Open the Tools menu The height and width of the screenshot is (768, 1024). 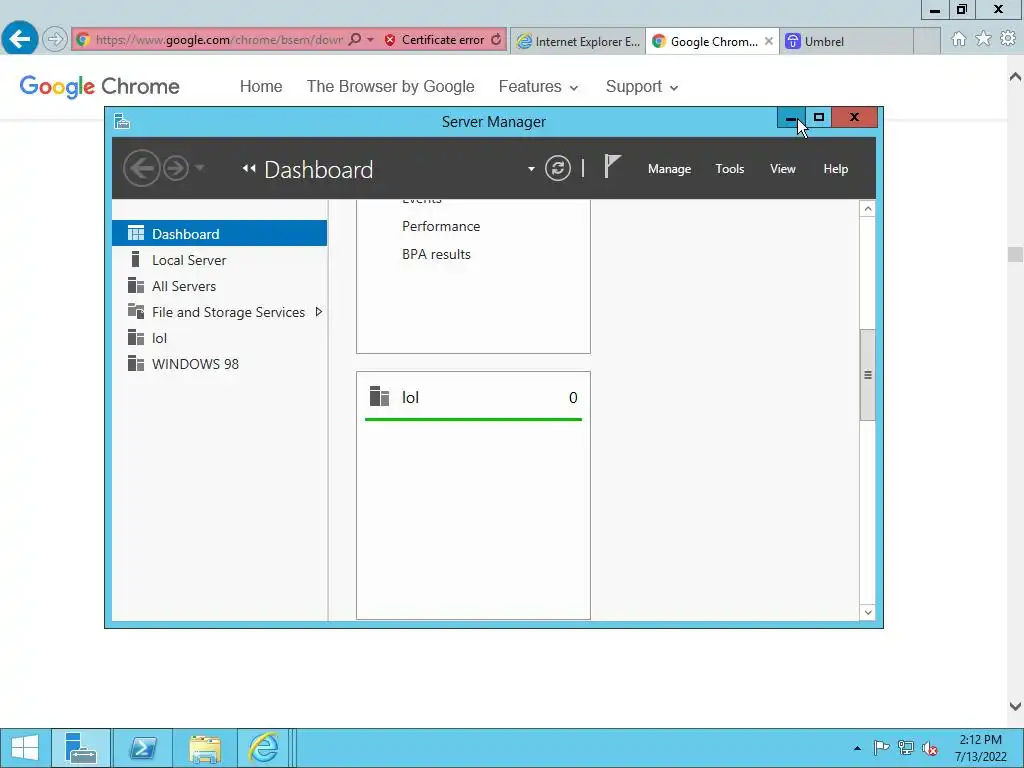click(x=729, y=169)
